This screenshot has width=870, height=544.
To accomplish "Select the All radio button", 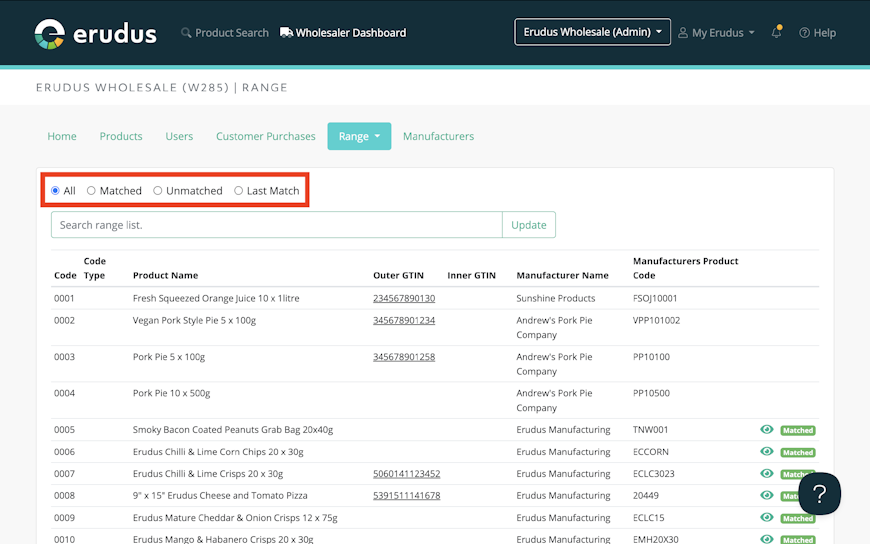I will point(55,190).
